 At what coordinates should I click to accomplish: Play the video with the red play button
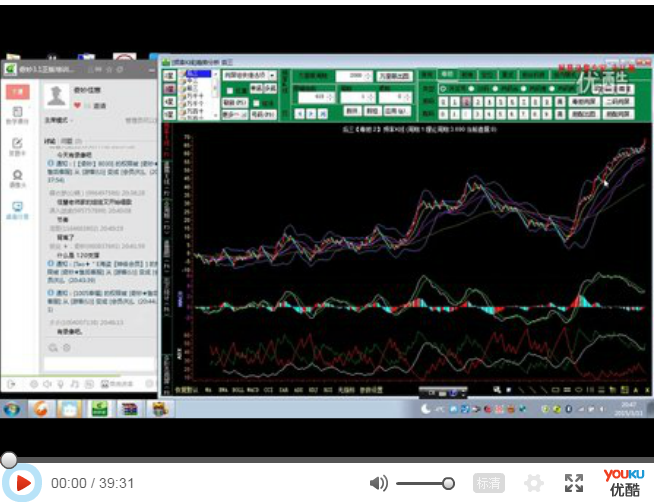[23, 484]
